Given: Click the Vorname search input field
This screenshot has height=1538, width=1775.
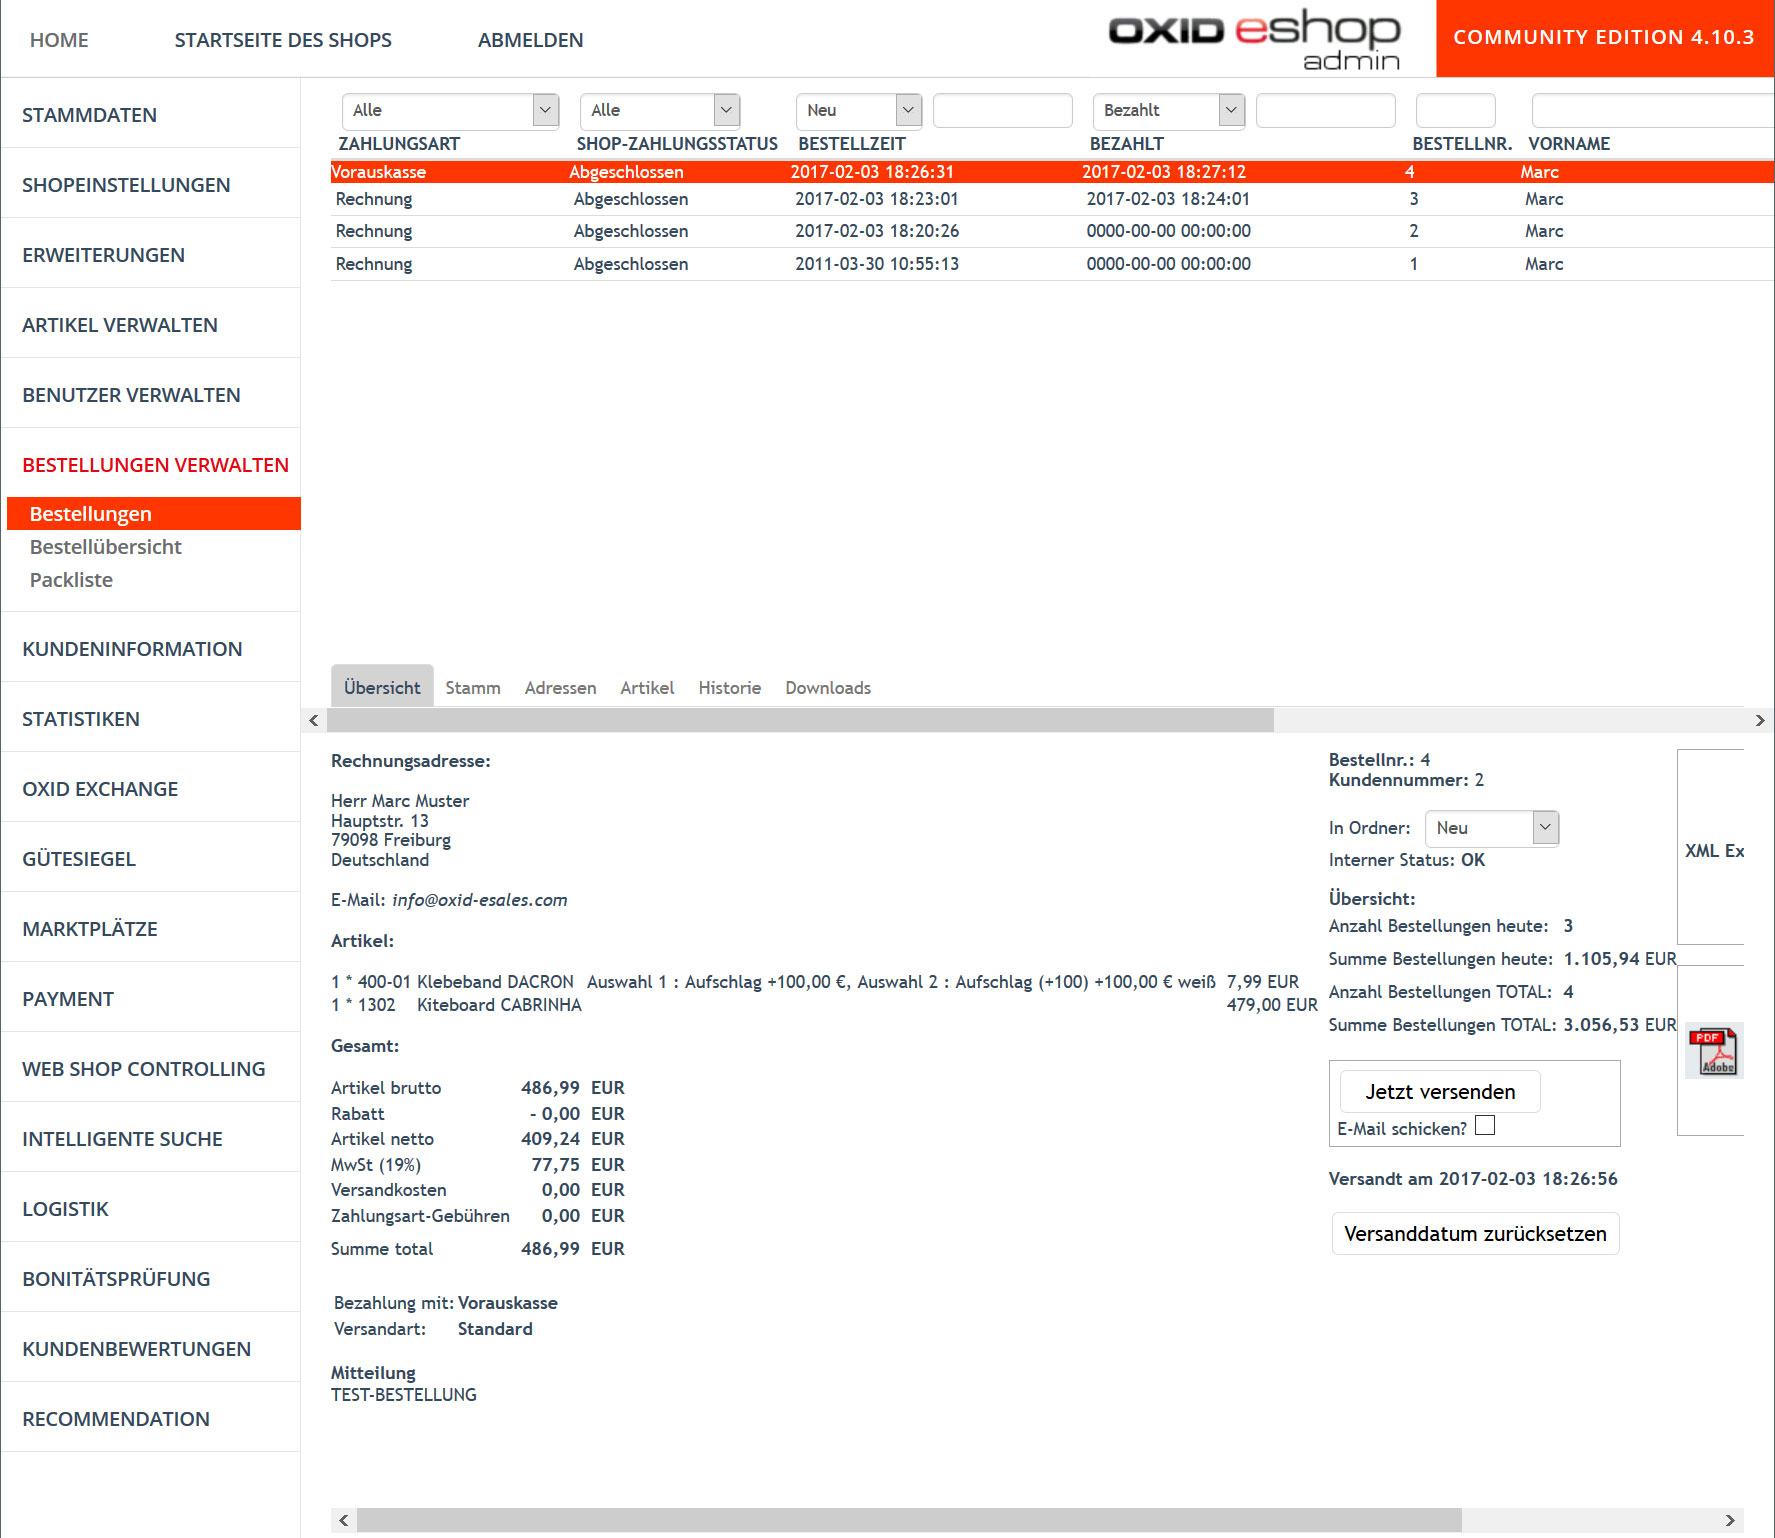Looking at the screenshot, I should [1652, 110].
